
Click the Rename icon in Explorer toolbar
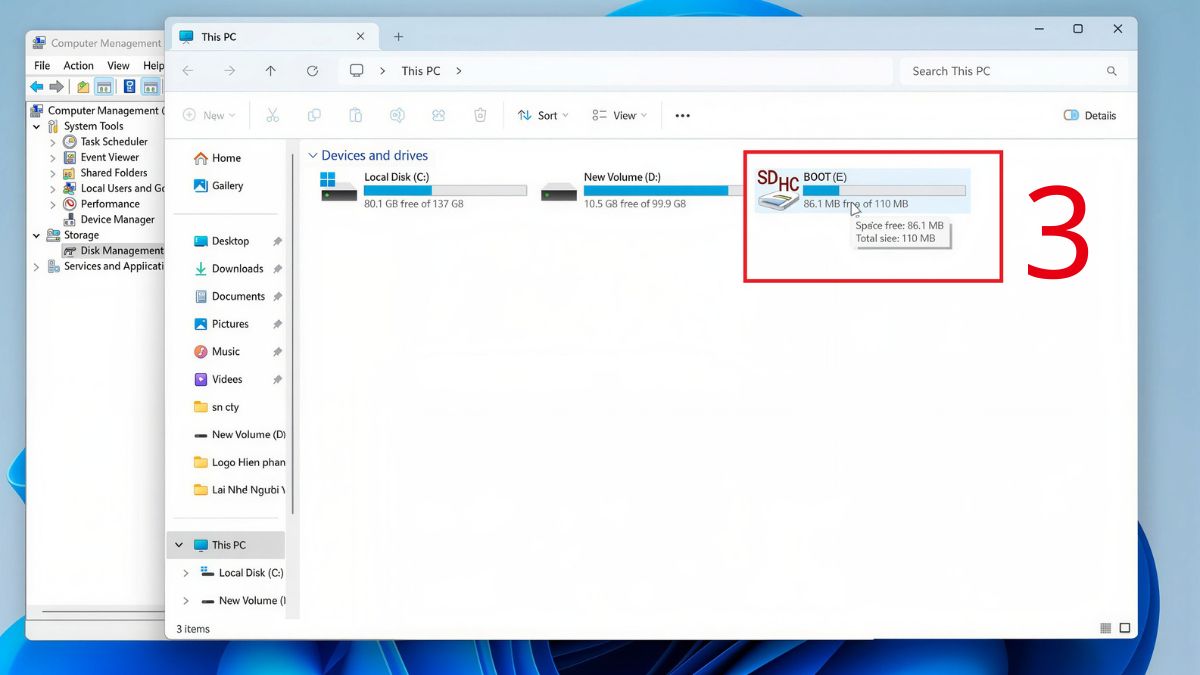[397, 115]
